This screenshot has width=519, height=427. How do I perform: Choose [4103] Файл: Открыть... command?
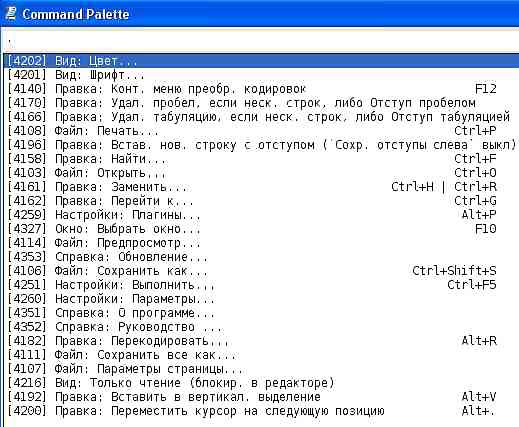click(x=262, y=173)
